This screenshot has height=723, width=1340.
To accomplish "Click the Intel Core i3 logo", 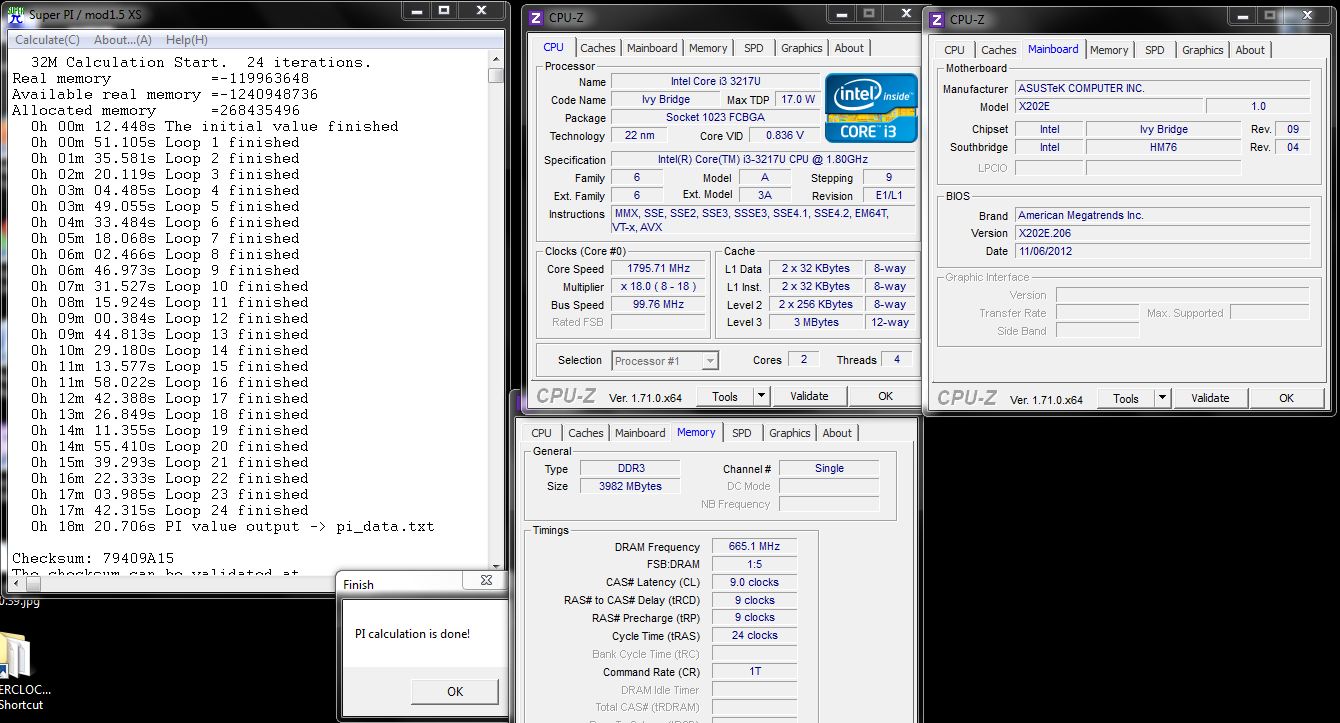I will click(x=870, y=108).
